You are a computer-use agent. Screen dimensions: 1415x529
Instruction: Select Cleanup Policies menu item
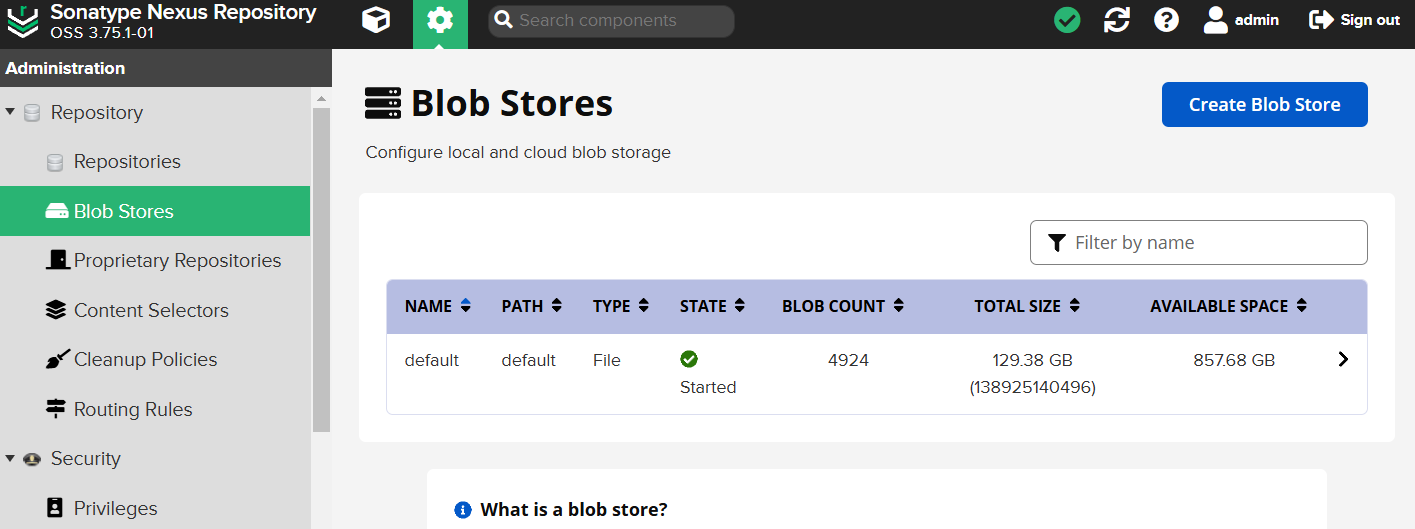[145, 360]
